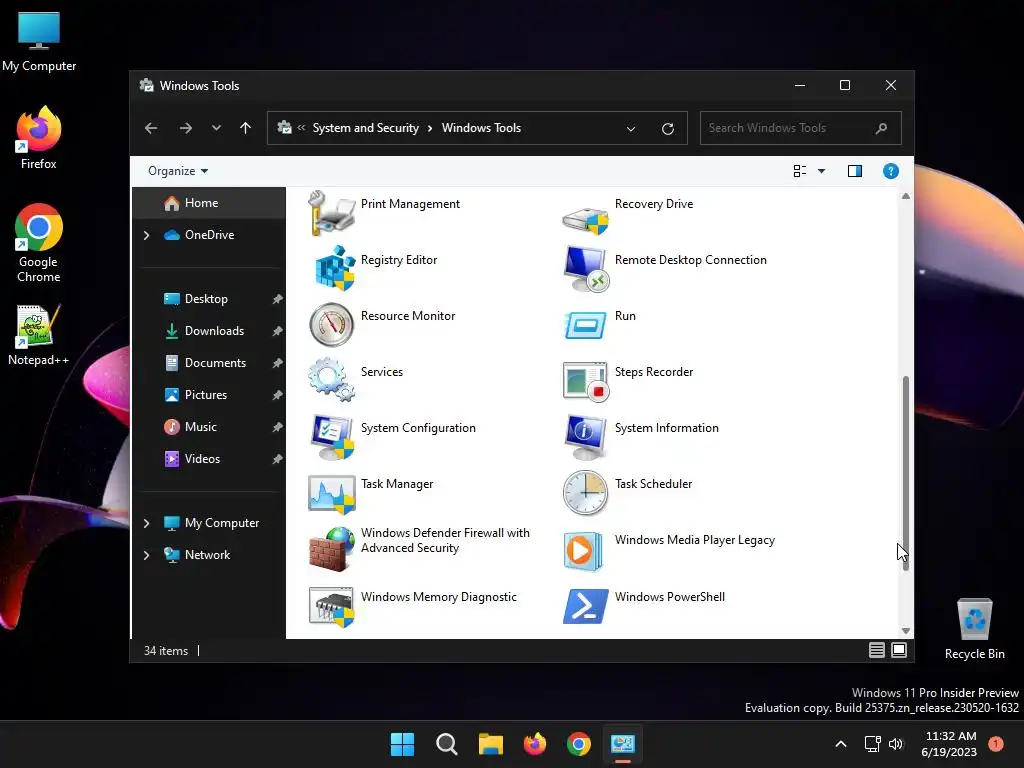Screen dimensions: 1024x768
Task: Open Music quick access folder
Action: tap(209, 427)
